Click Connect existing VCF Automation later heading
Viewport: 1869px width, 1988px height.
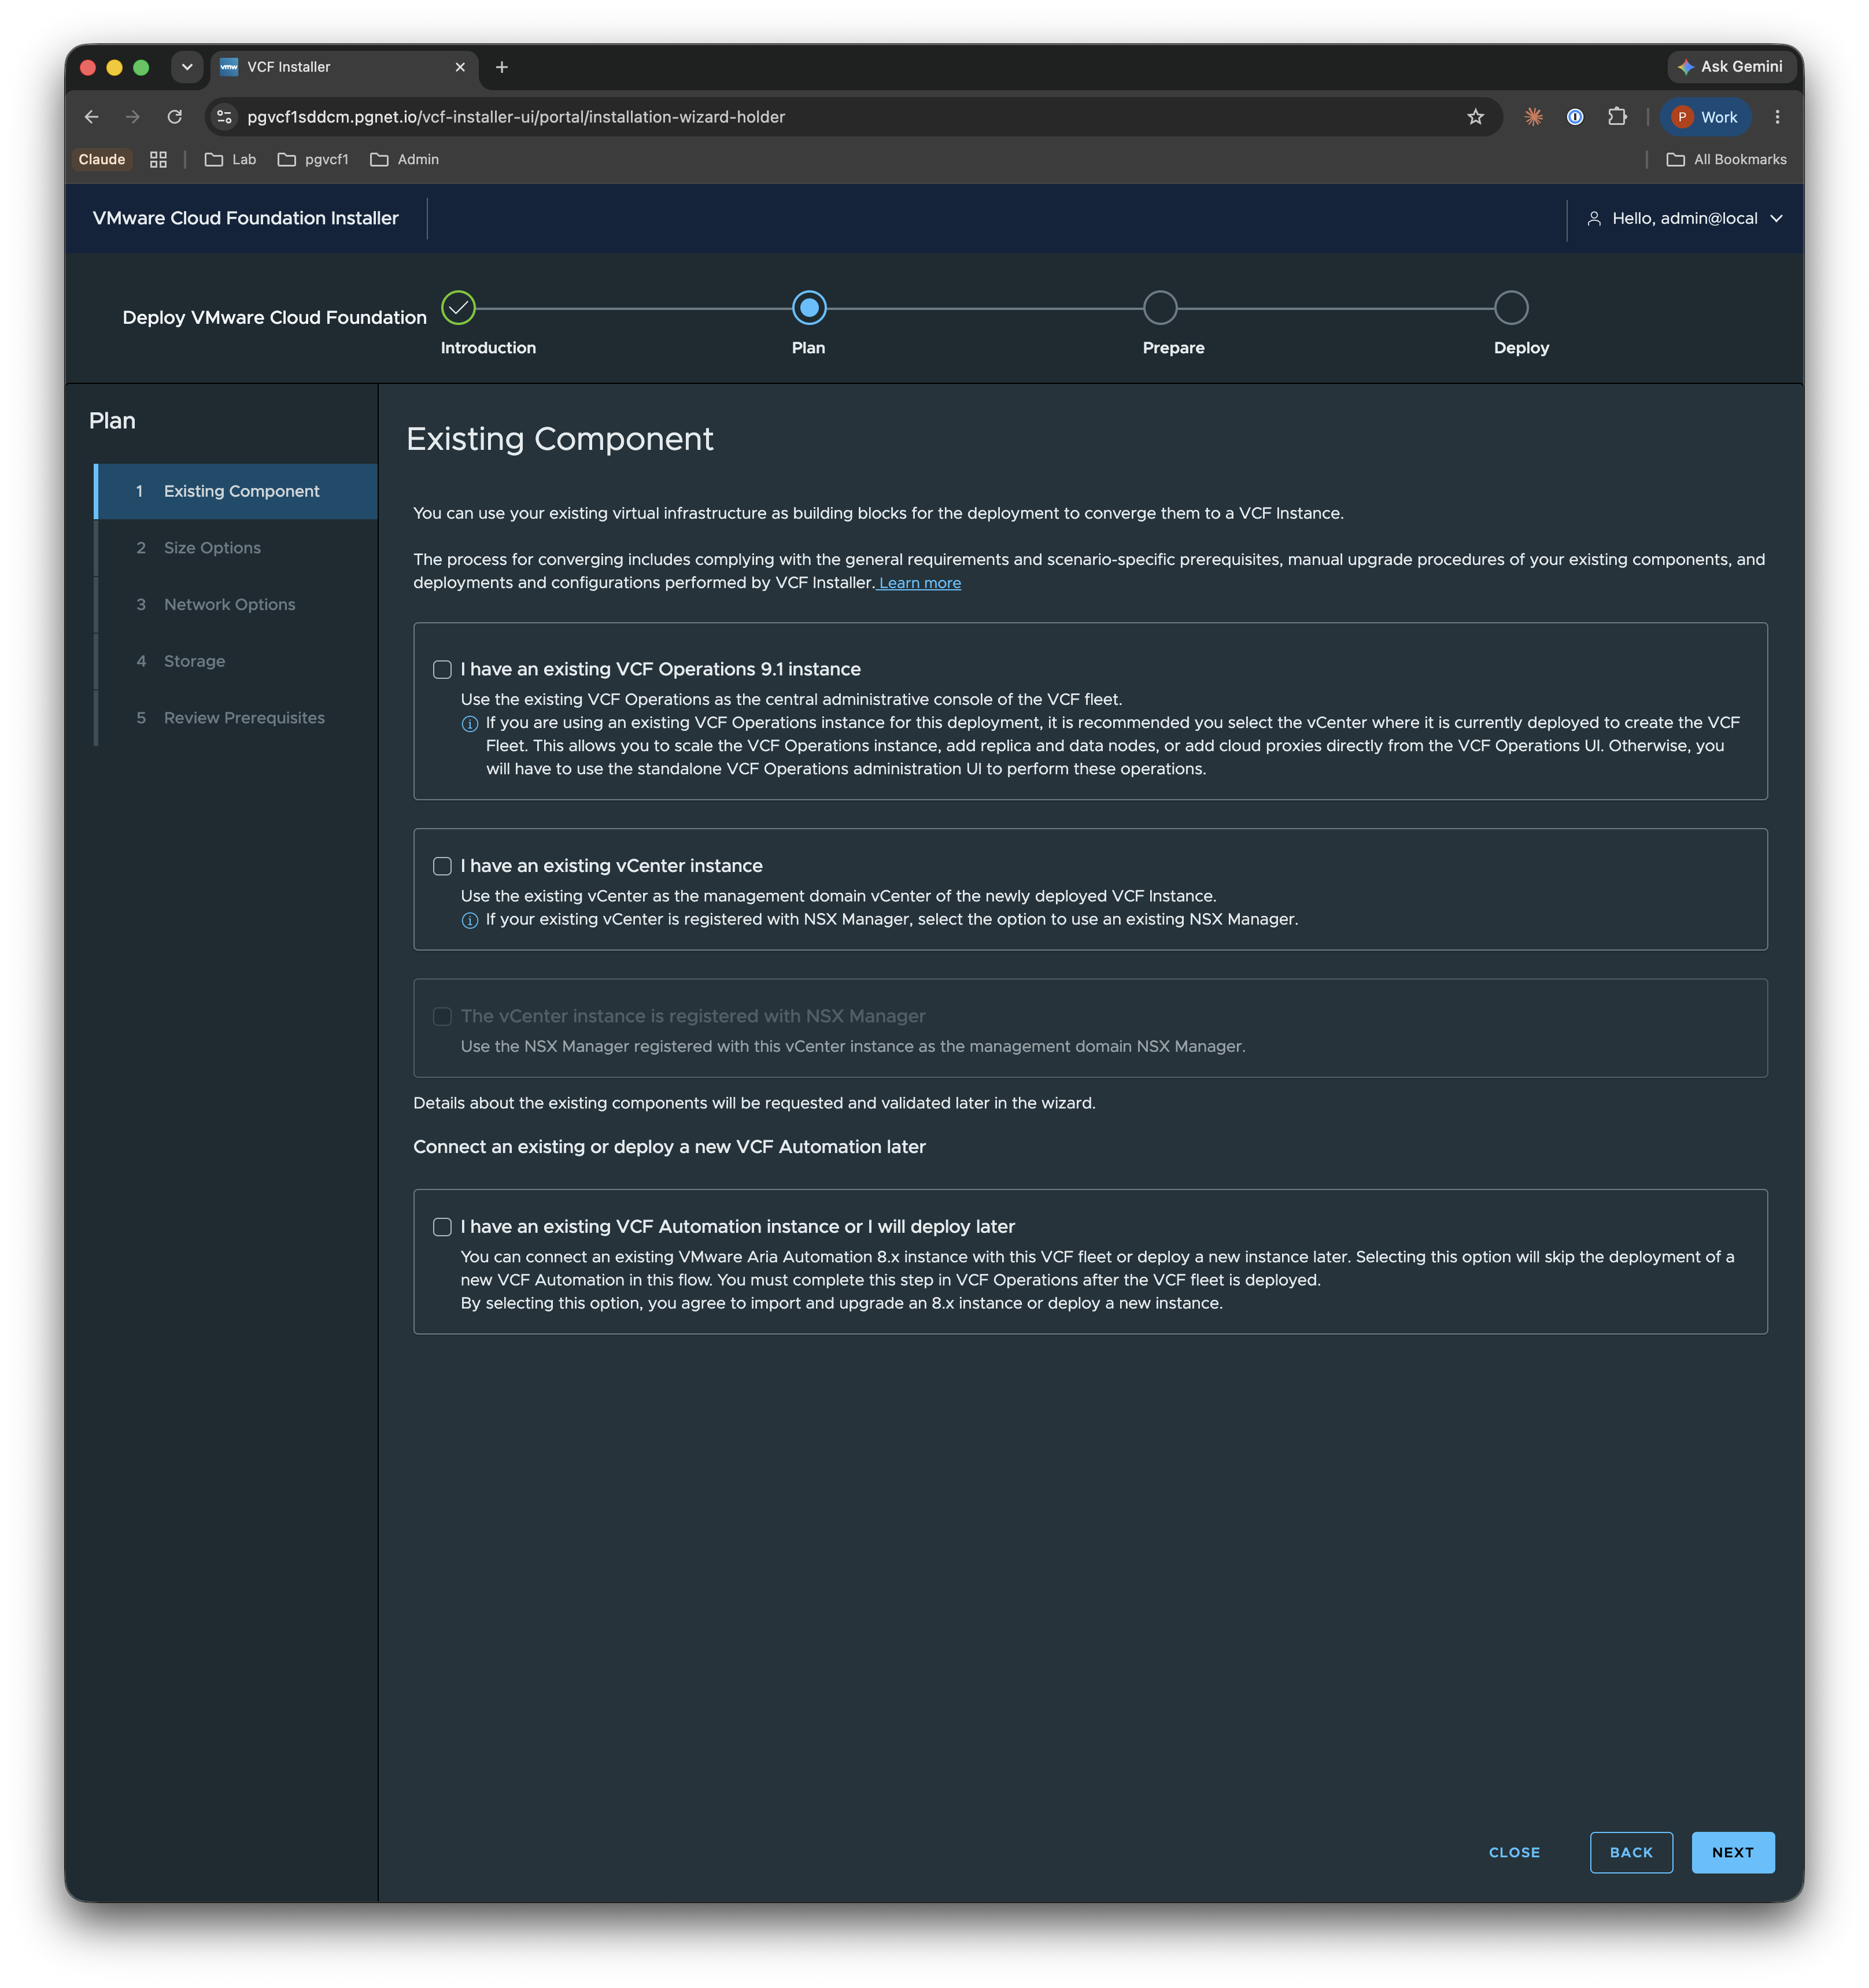tap(669, 1147)
